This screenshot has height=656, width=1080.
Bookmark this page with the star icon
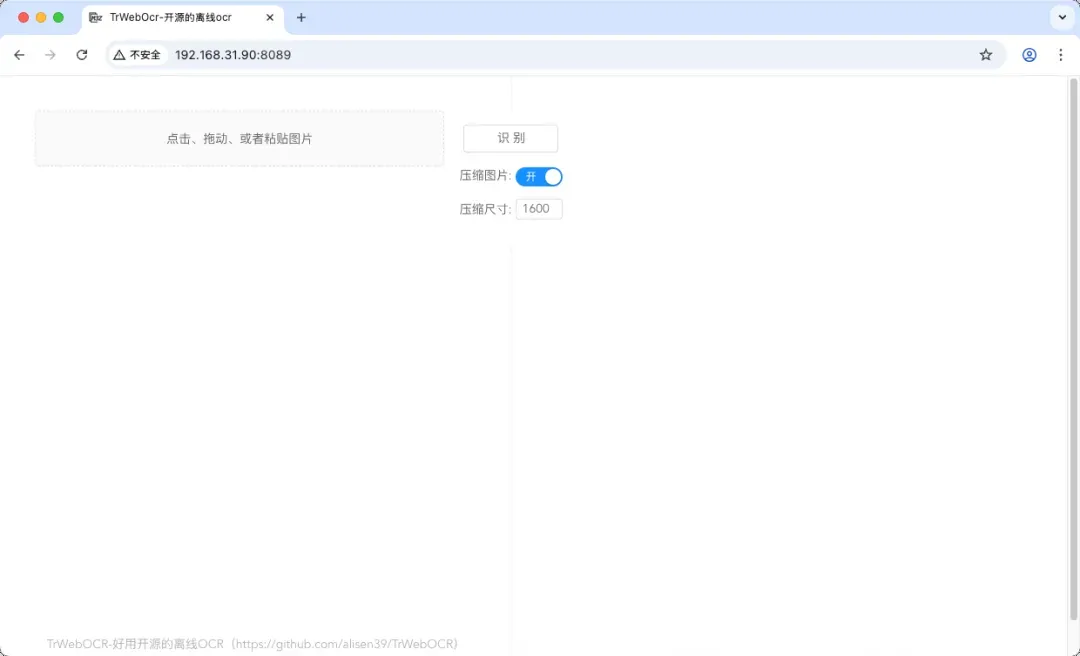(x=986, y=55)
